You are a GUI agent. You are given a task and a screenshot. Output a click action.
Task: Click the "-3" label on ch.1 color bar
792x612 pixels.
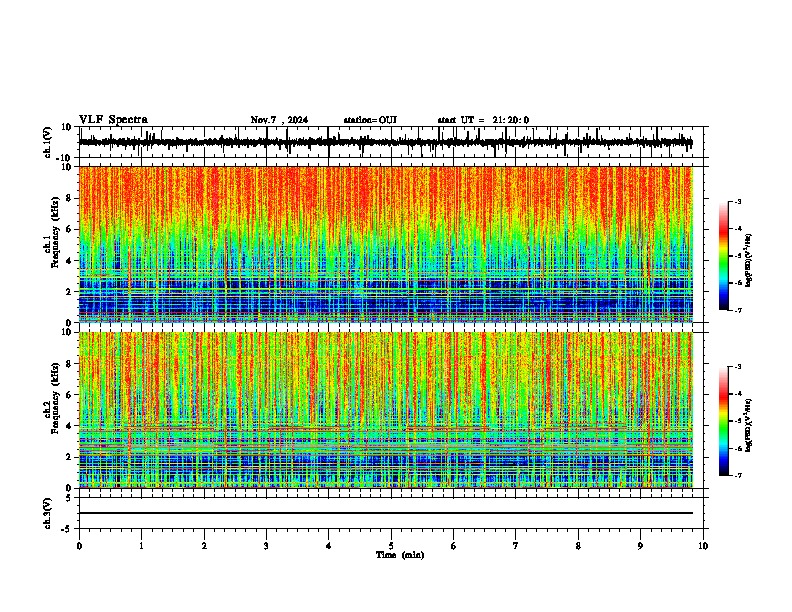[737, 202]
